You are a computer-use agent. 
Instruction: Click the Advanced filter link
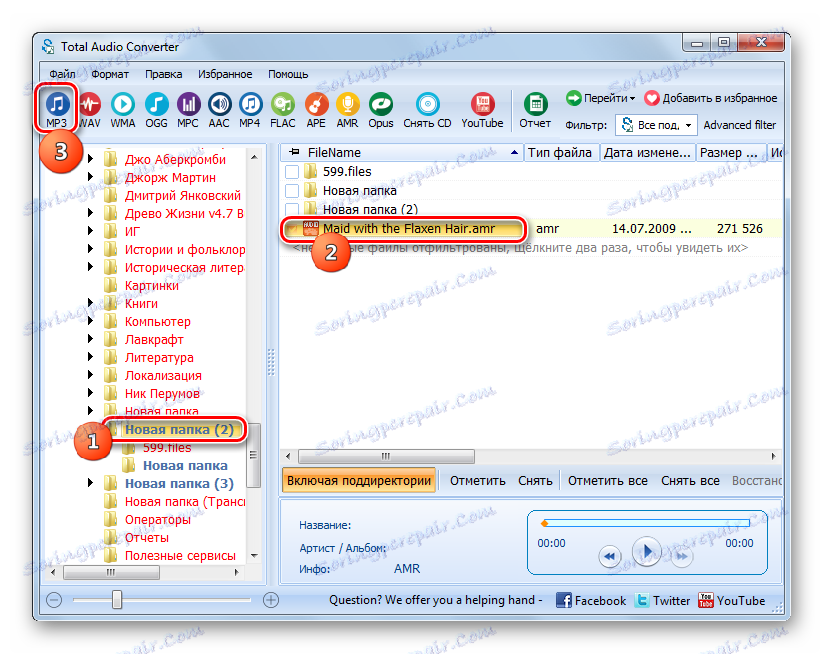click(x=739, y=125)
